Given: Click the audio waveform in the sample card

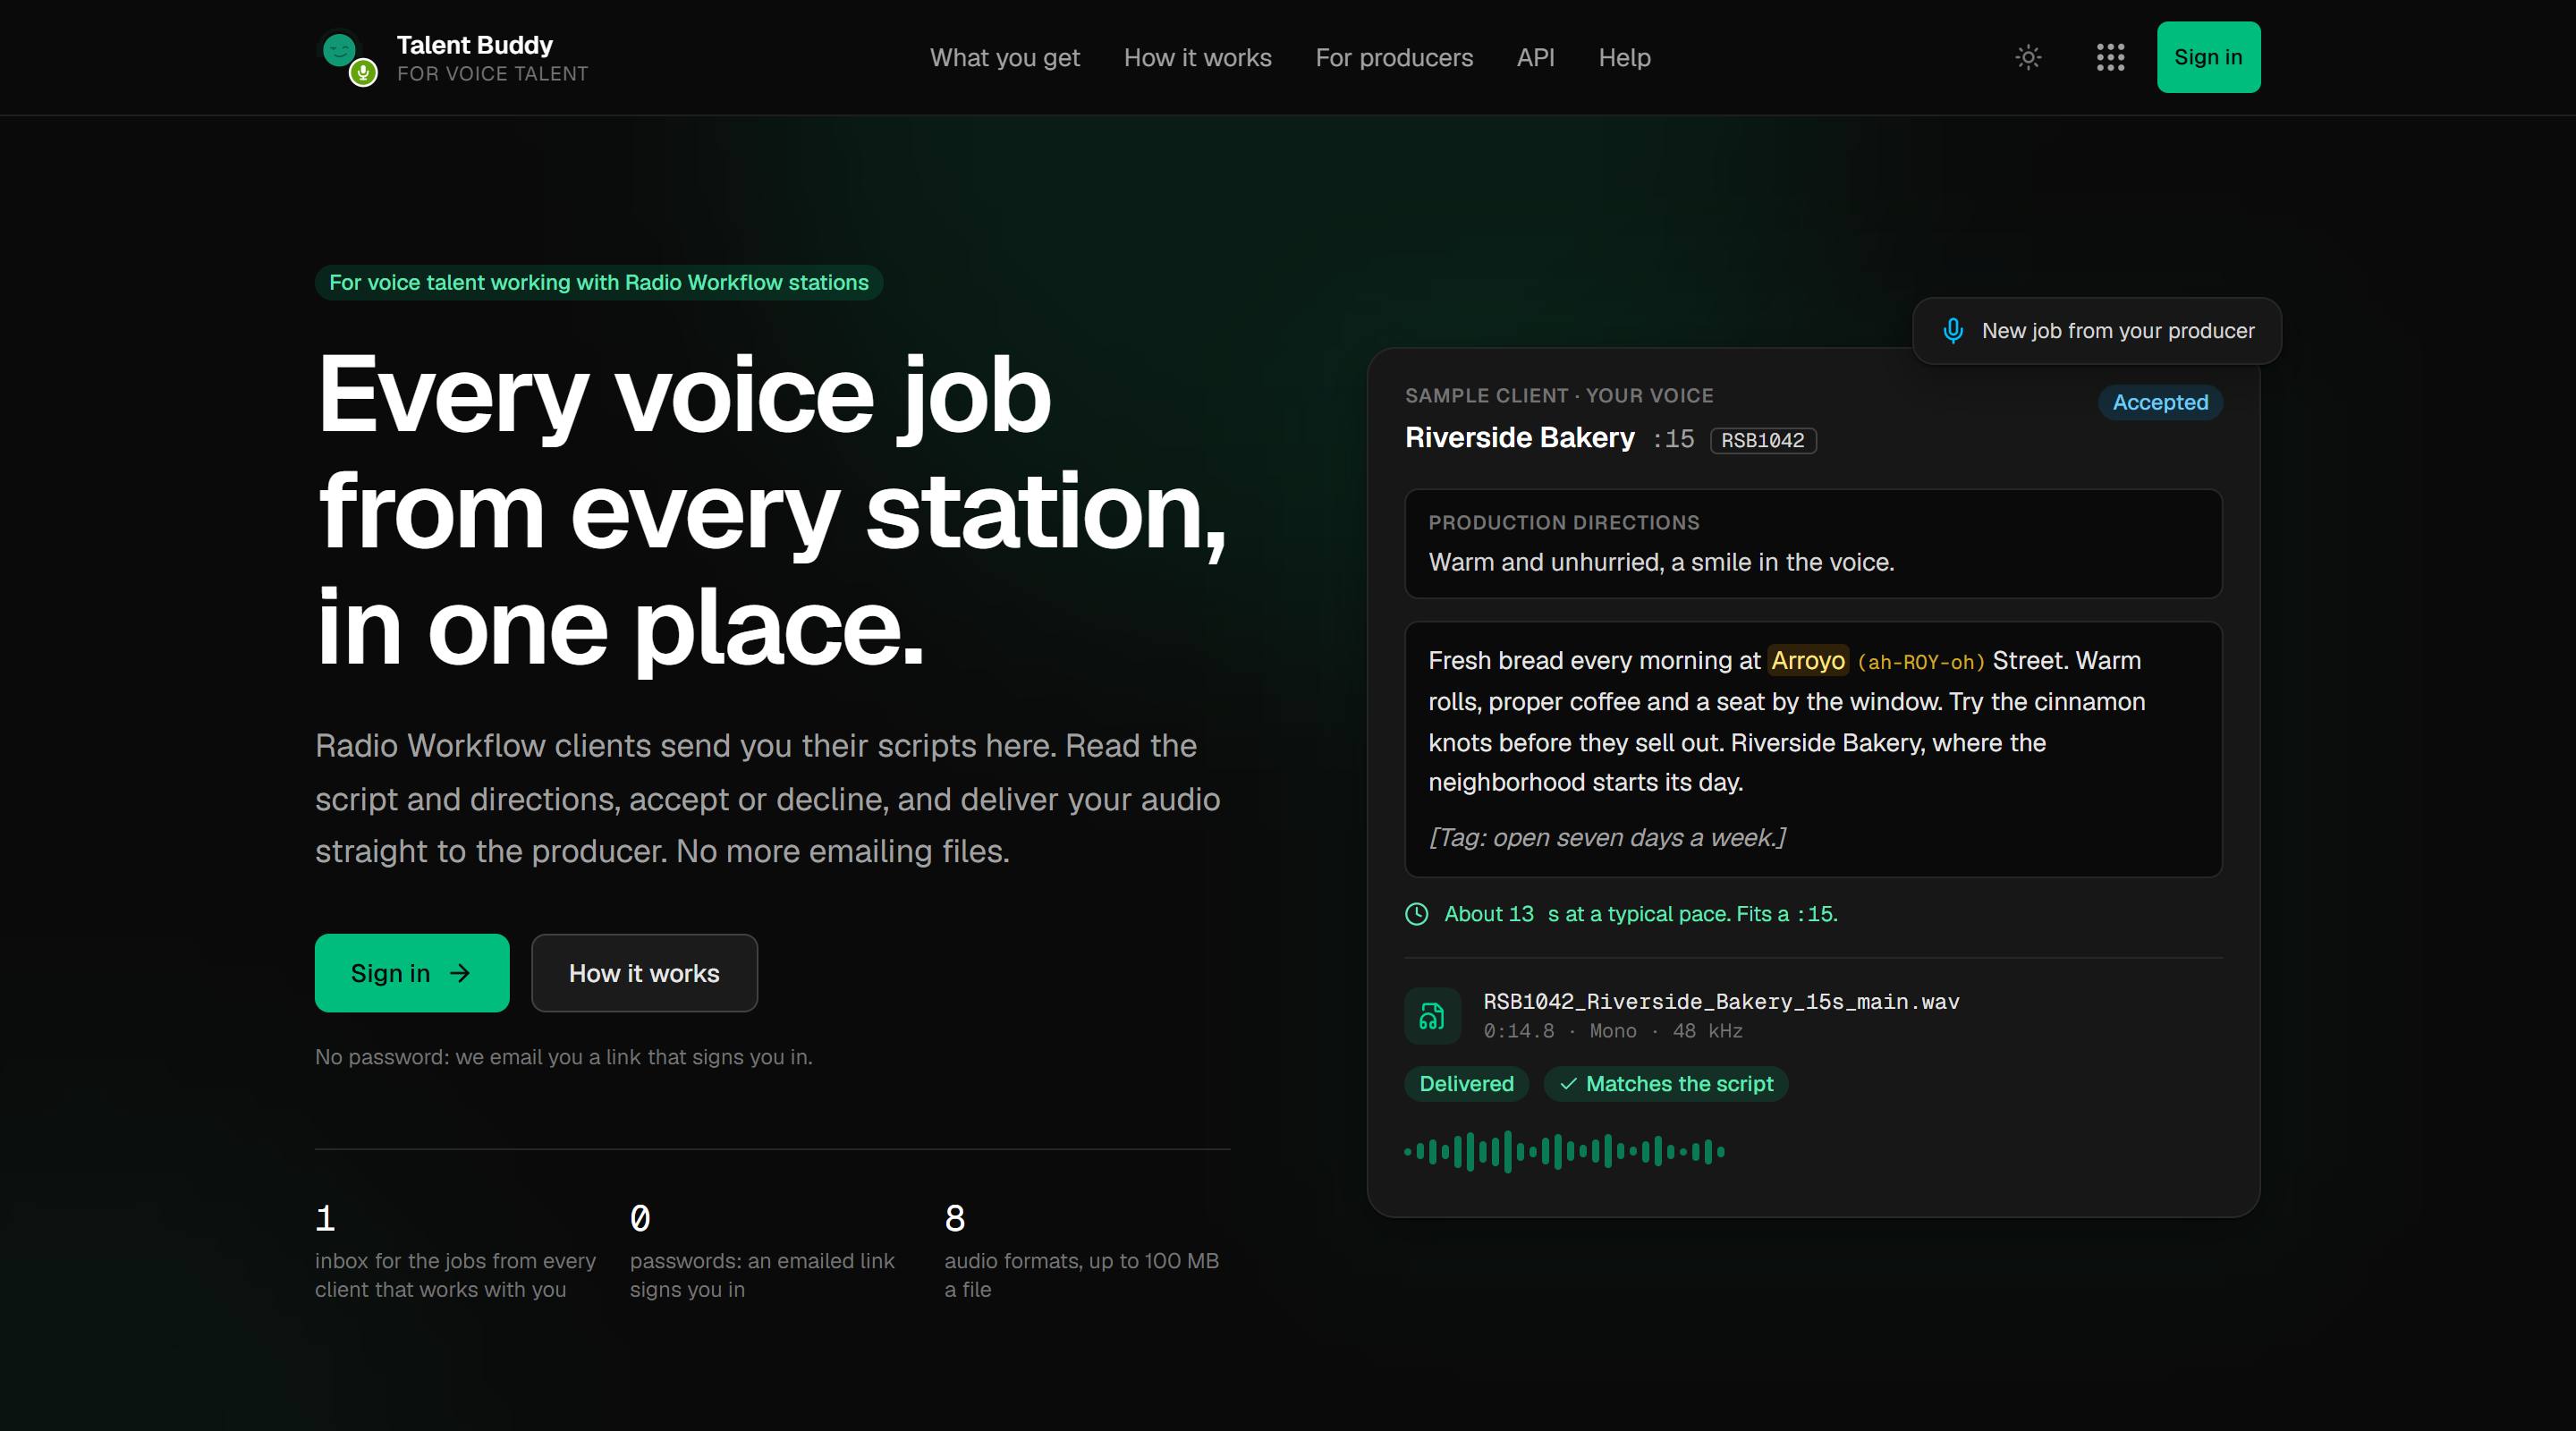Looking at the screenshot, I should click(x=1564, y=1151).
